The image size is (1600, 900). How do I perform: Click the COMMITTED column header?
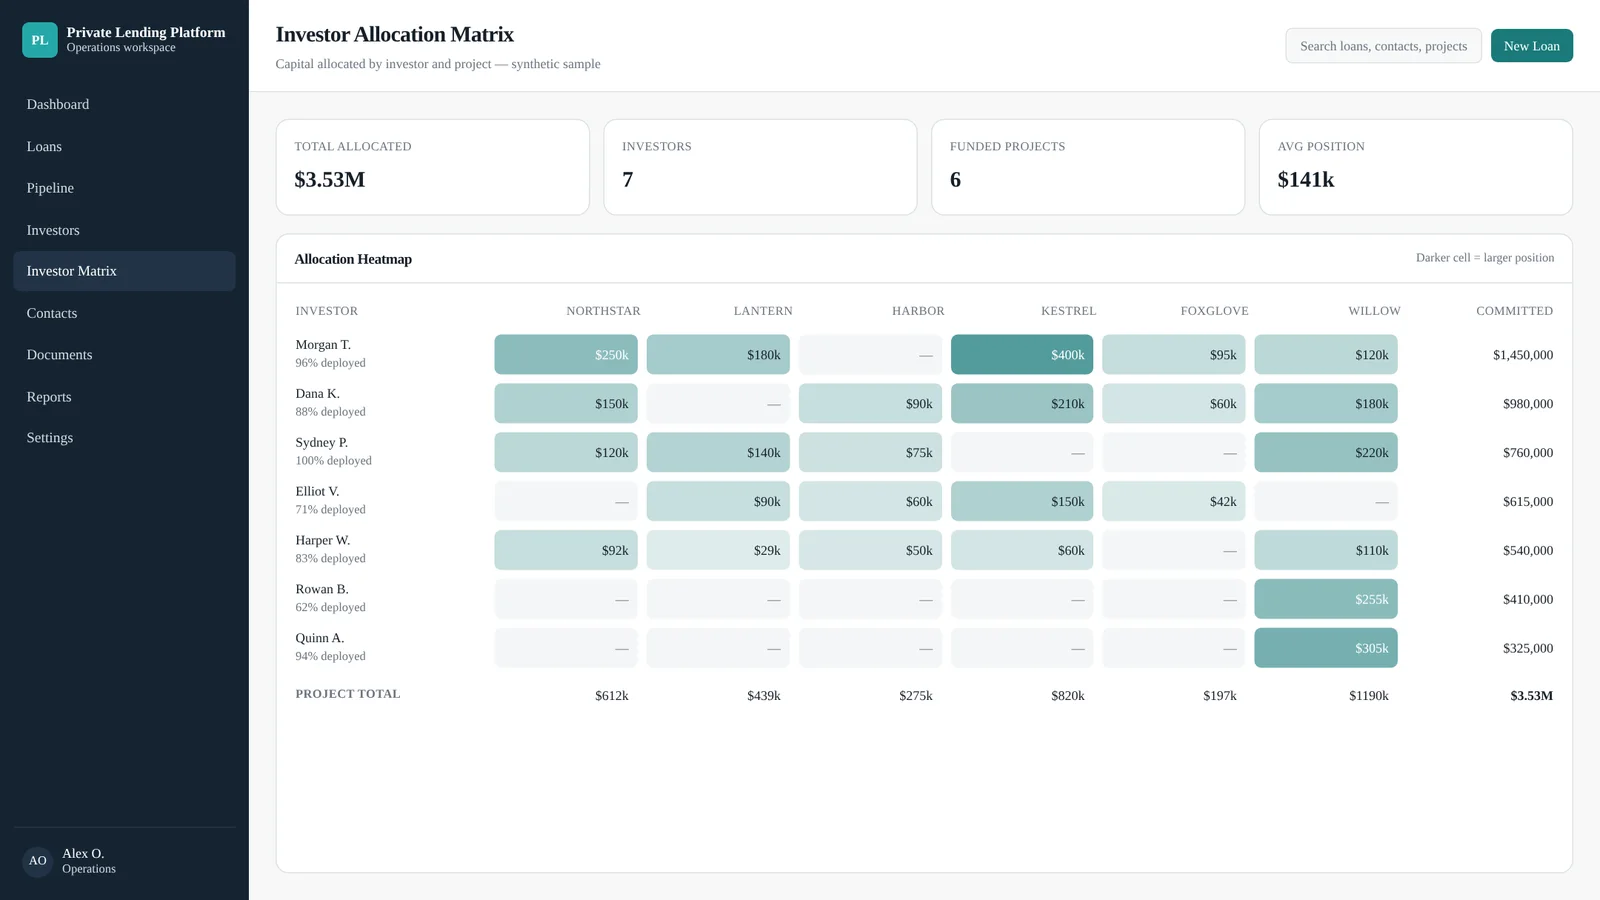point(1514,311)
